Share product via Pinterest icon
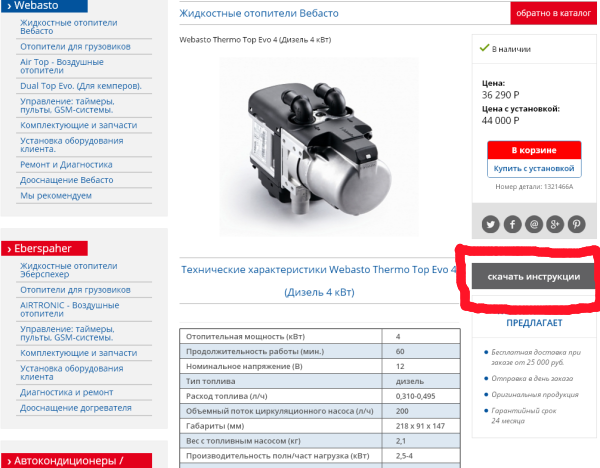The width and height of the screenshot is (600, 468). pos(576,224)
